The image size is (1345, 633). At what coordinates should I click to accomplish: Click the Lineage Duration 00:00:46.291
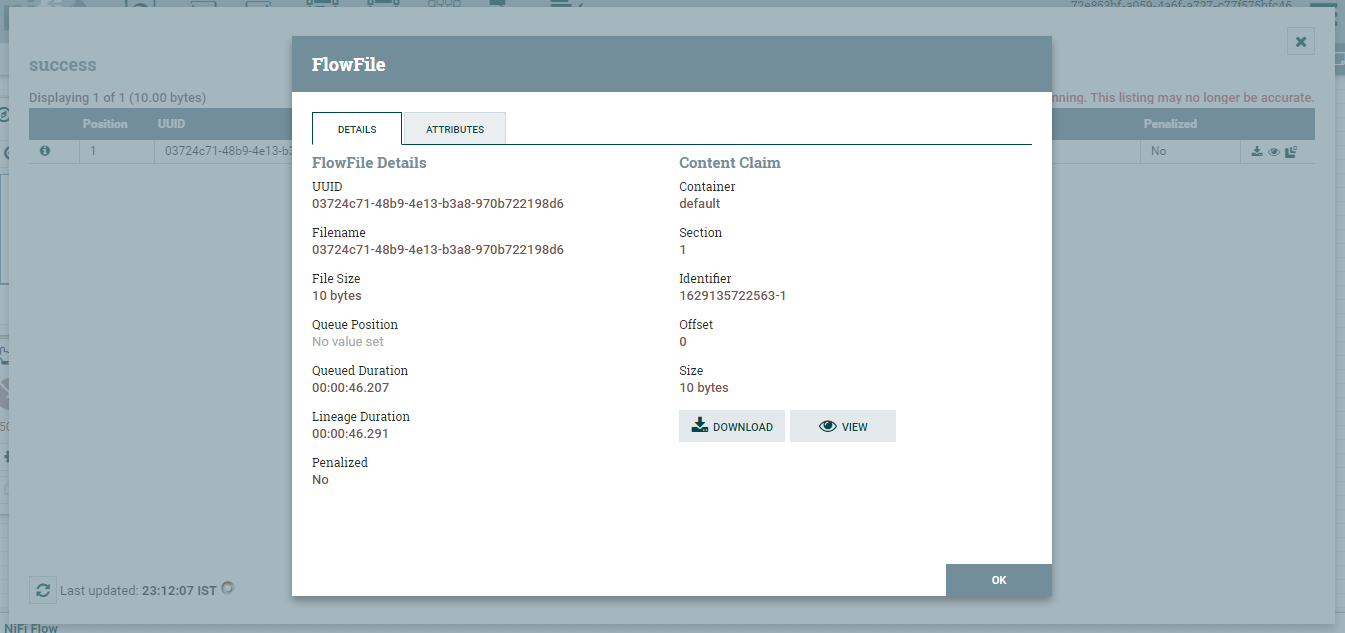[351, 434]
